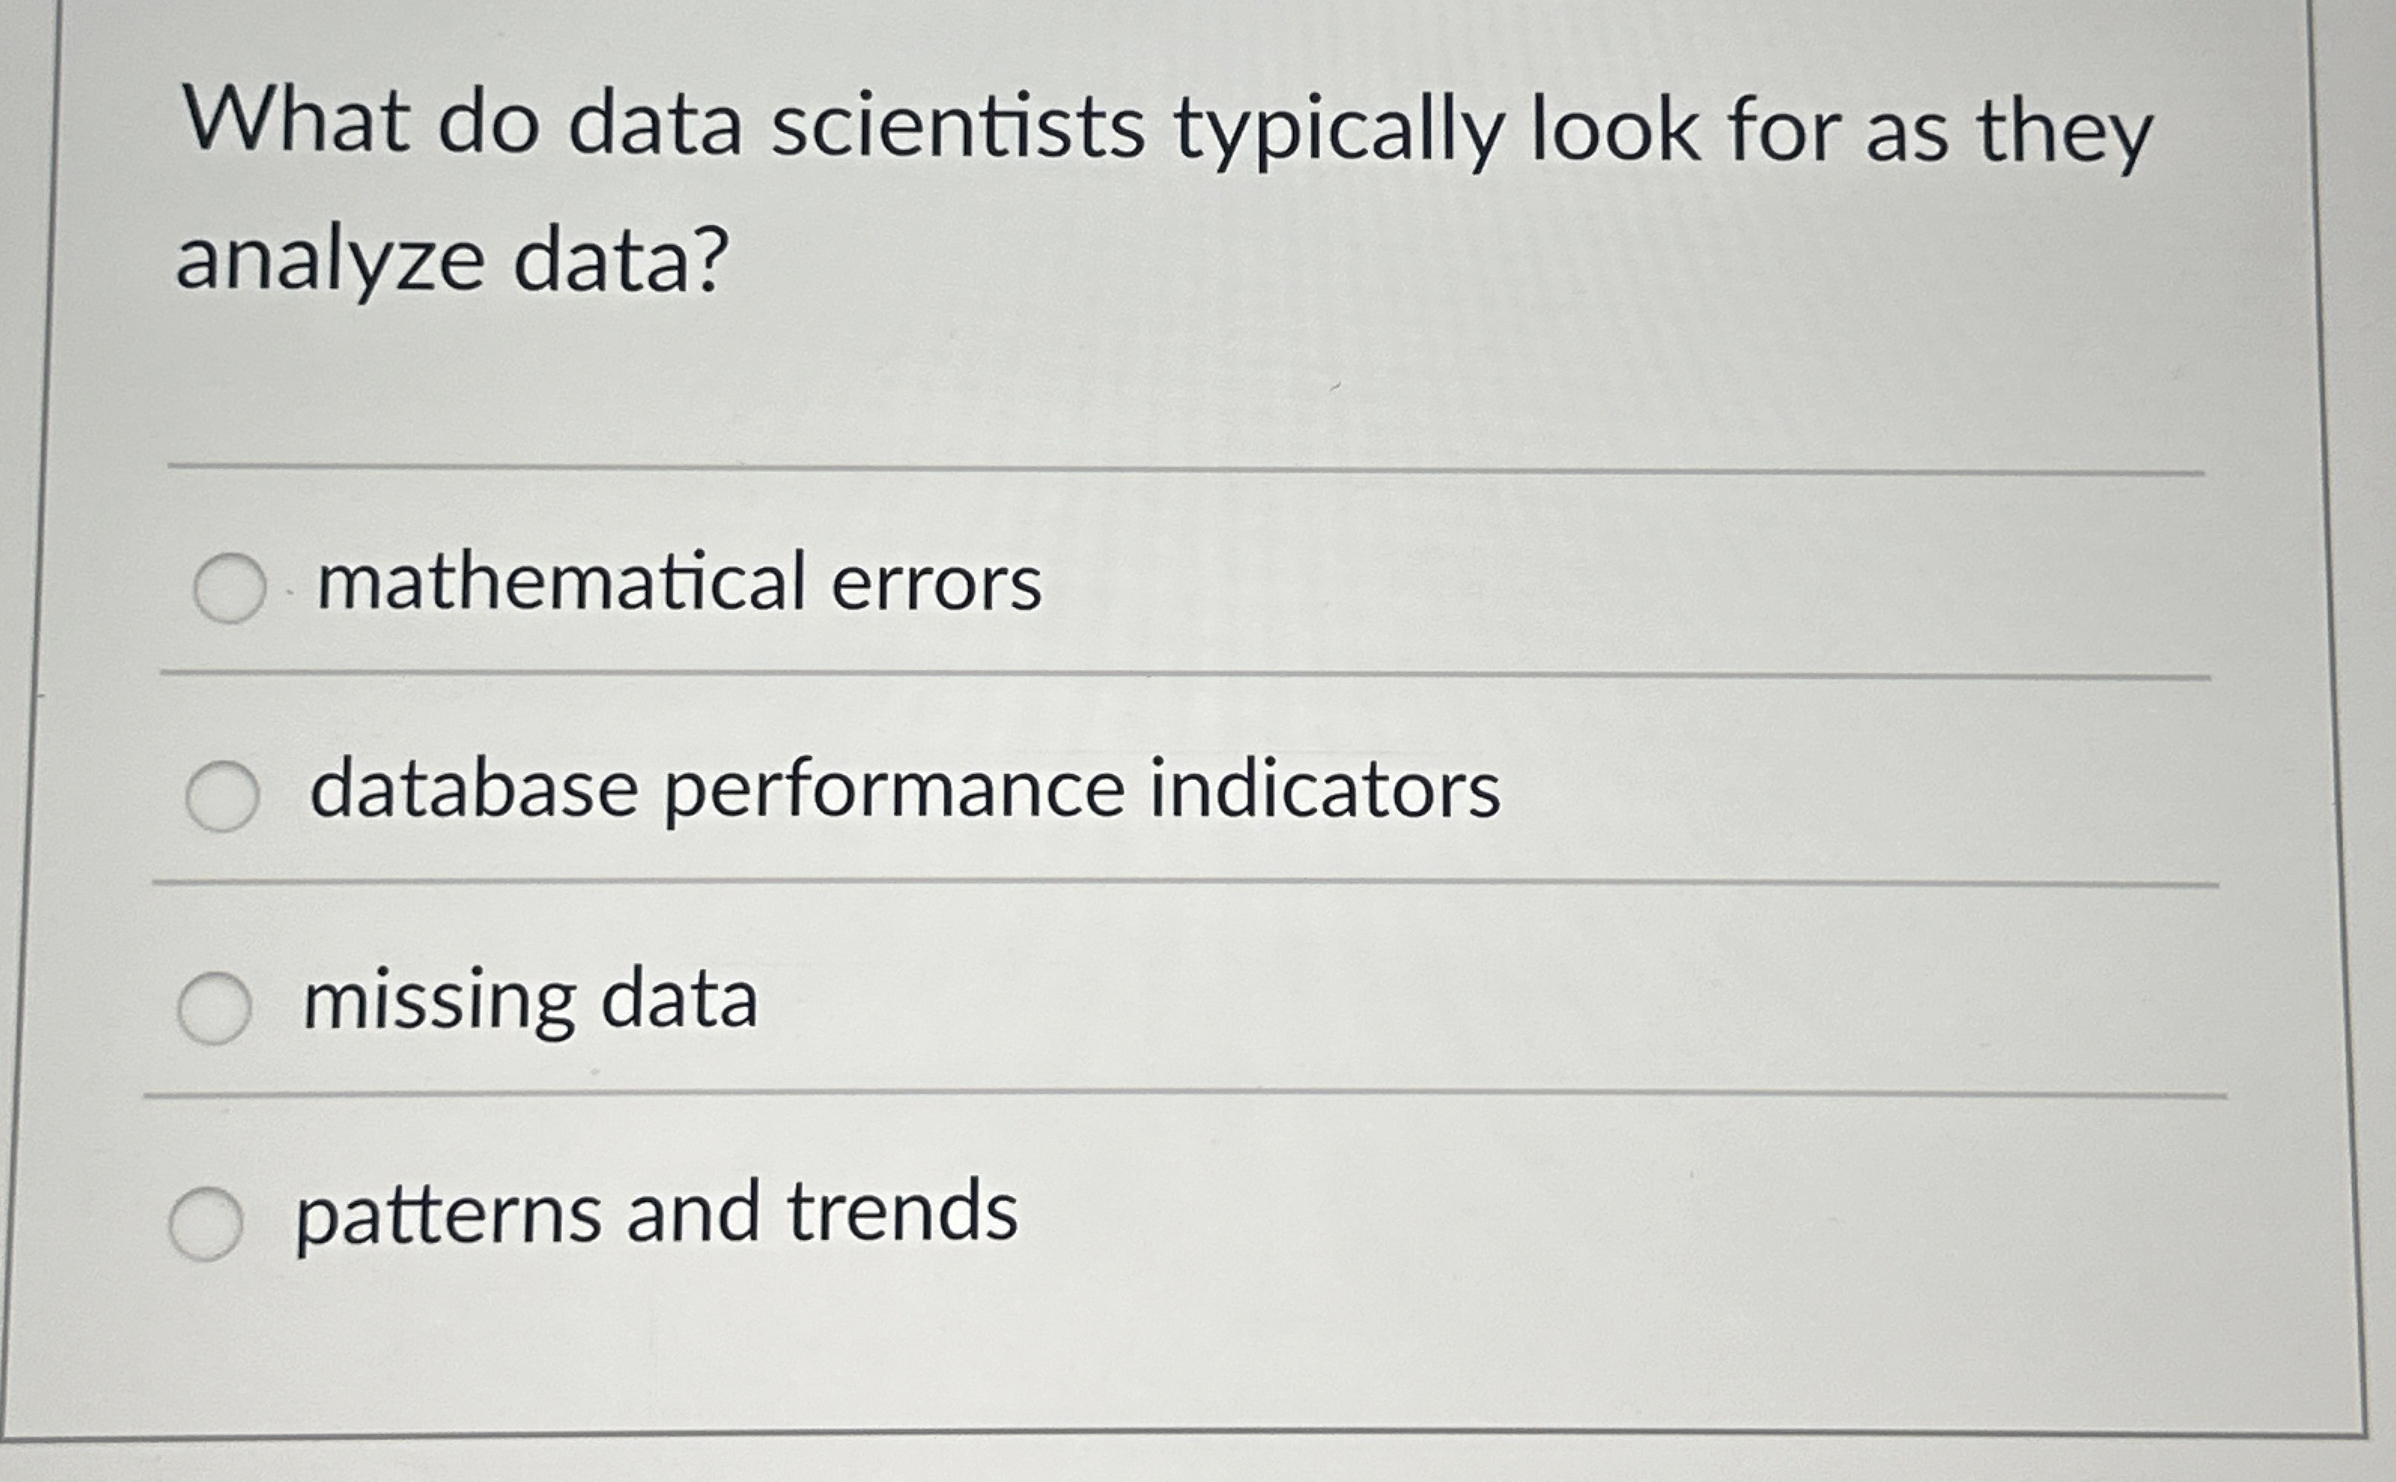Screen dimensions: 2396x1482
Task: Click the divider above 'missing data' option
Action: [1200, 881]
